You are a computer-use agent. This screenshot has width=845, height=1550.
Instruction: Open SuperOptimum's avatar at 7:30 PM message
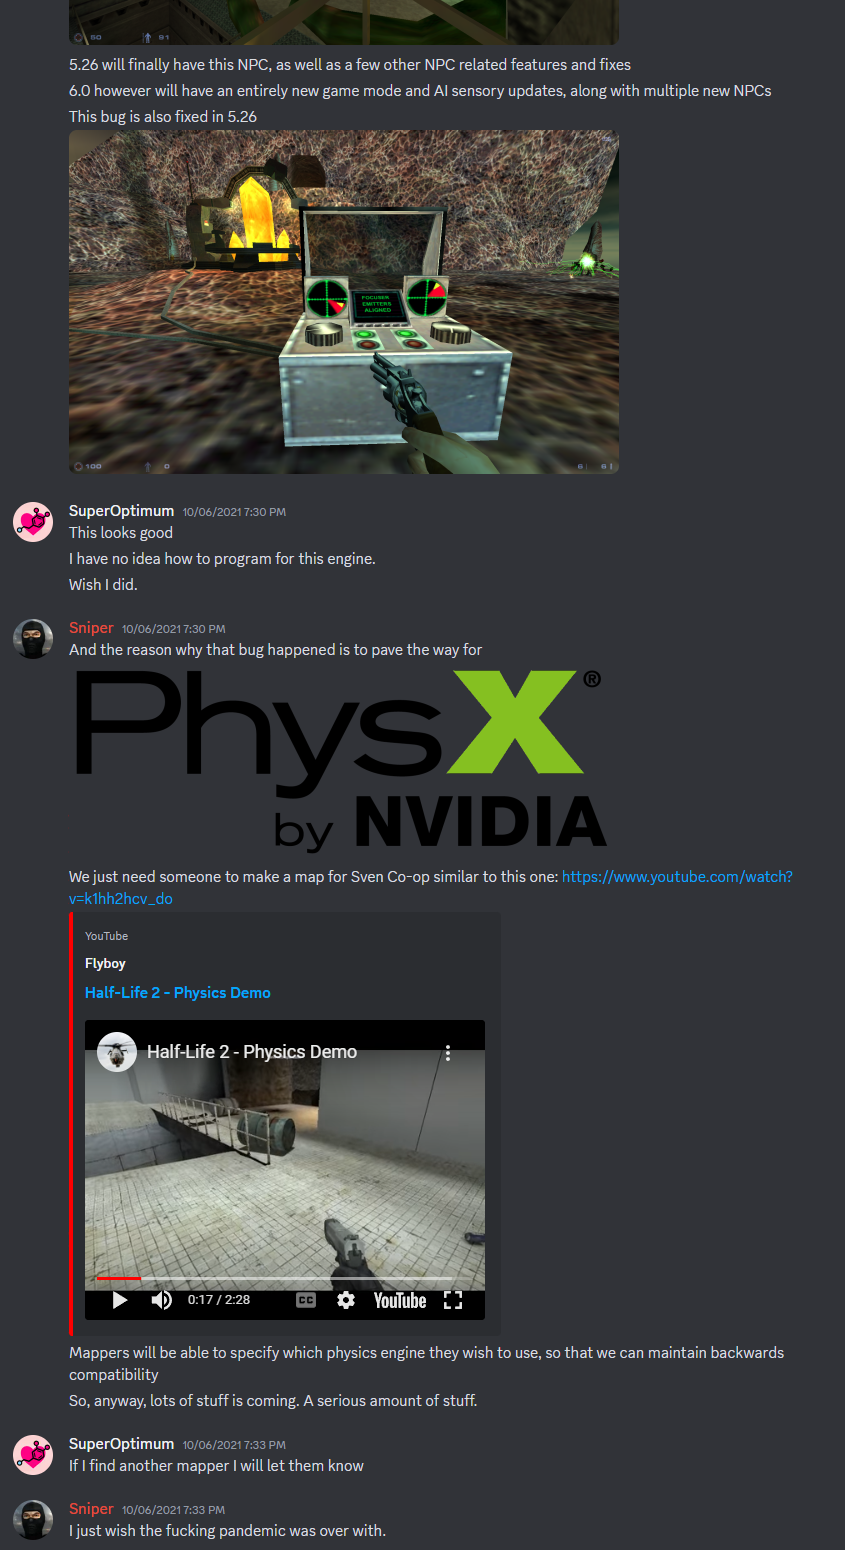(x=33, y=522)
